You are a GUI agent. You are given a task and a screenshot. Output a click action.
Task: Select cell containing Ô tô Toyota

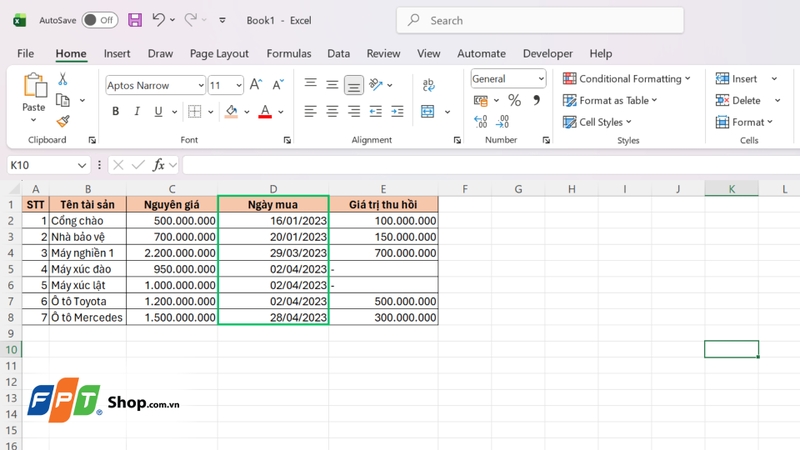pos(88,301)
